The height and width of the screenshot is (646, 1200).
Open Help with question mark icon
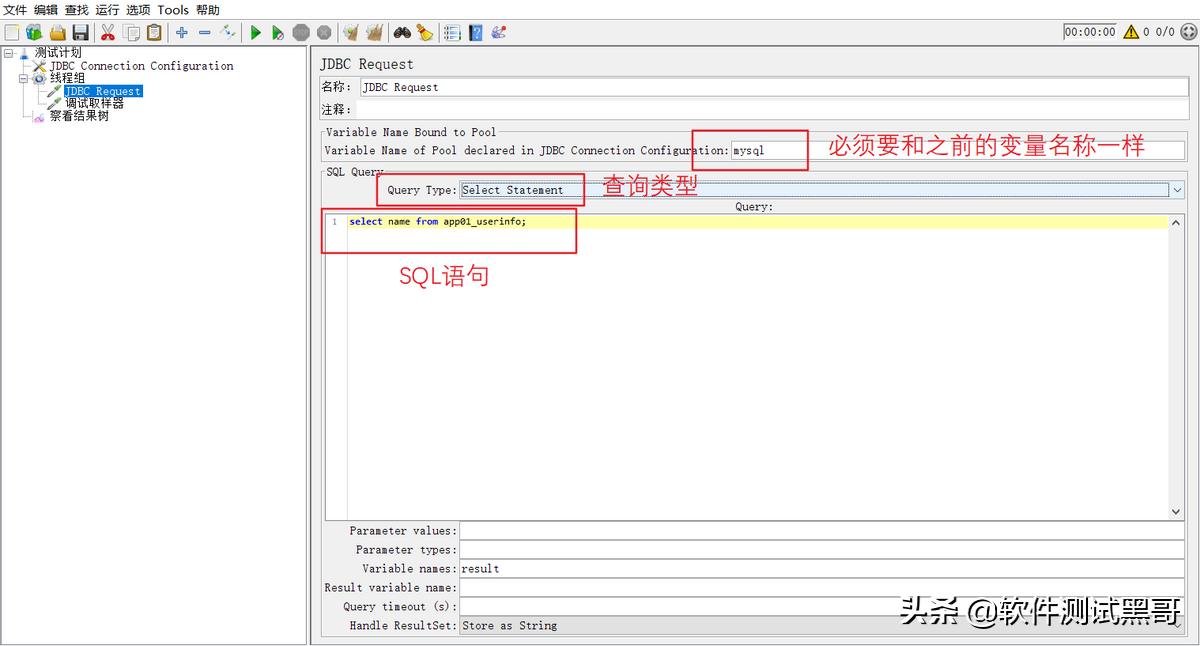(475, 32)
